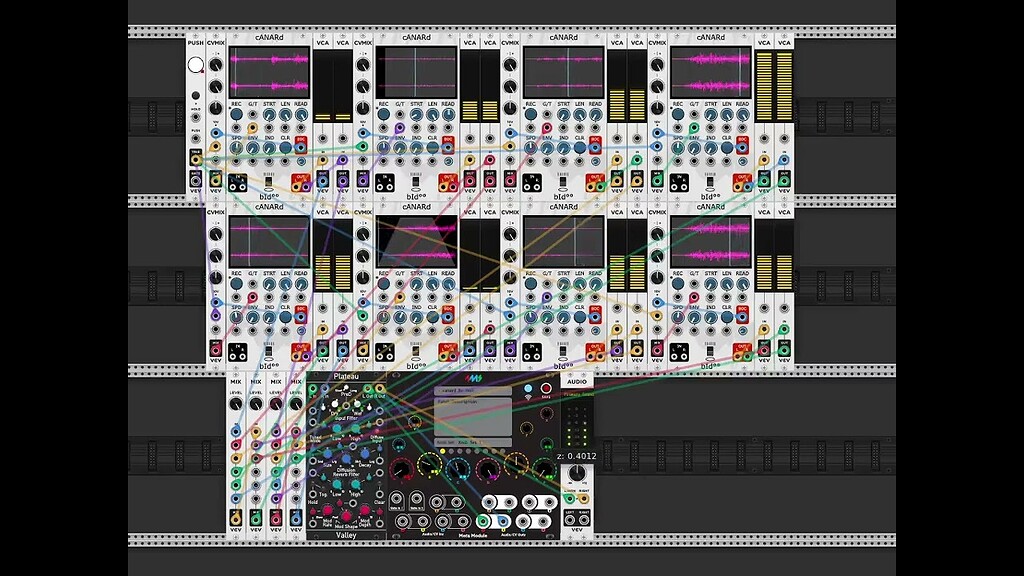
Task: Click the Plateau Diffusion knob
Action: 346,459
